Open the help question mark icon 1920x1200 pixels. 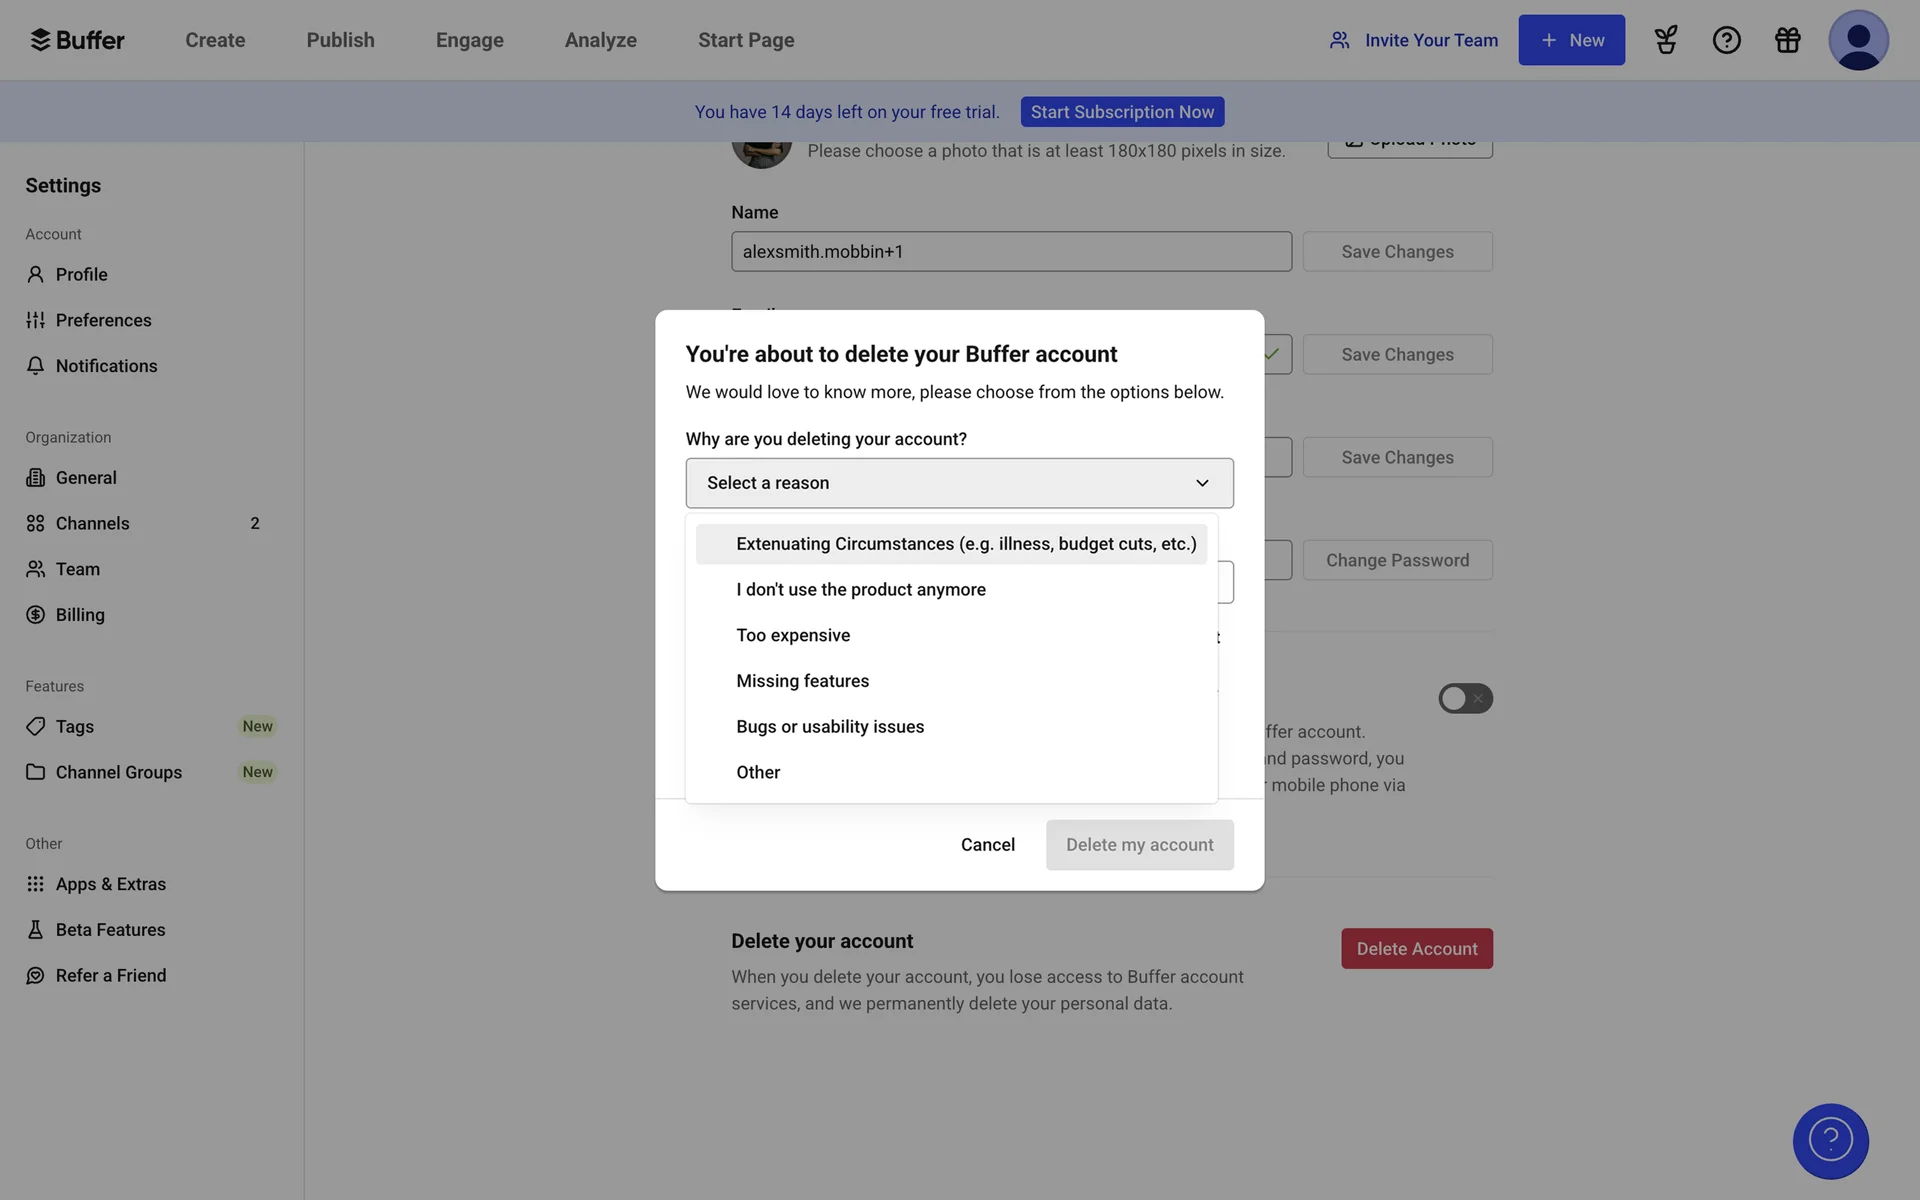1726,40
